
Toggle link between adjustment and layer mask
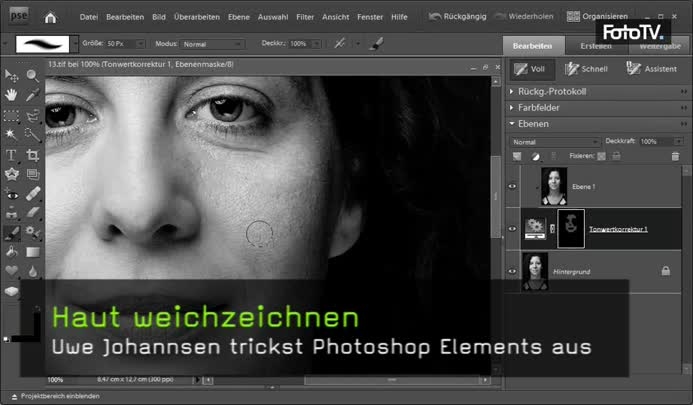point(552,229)
